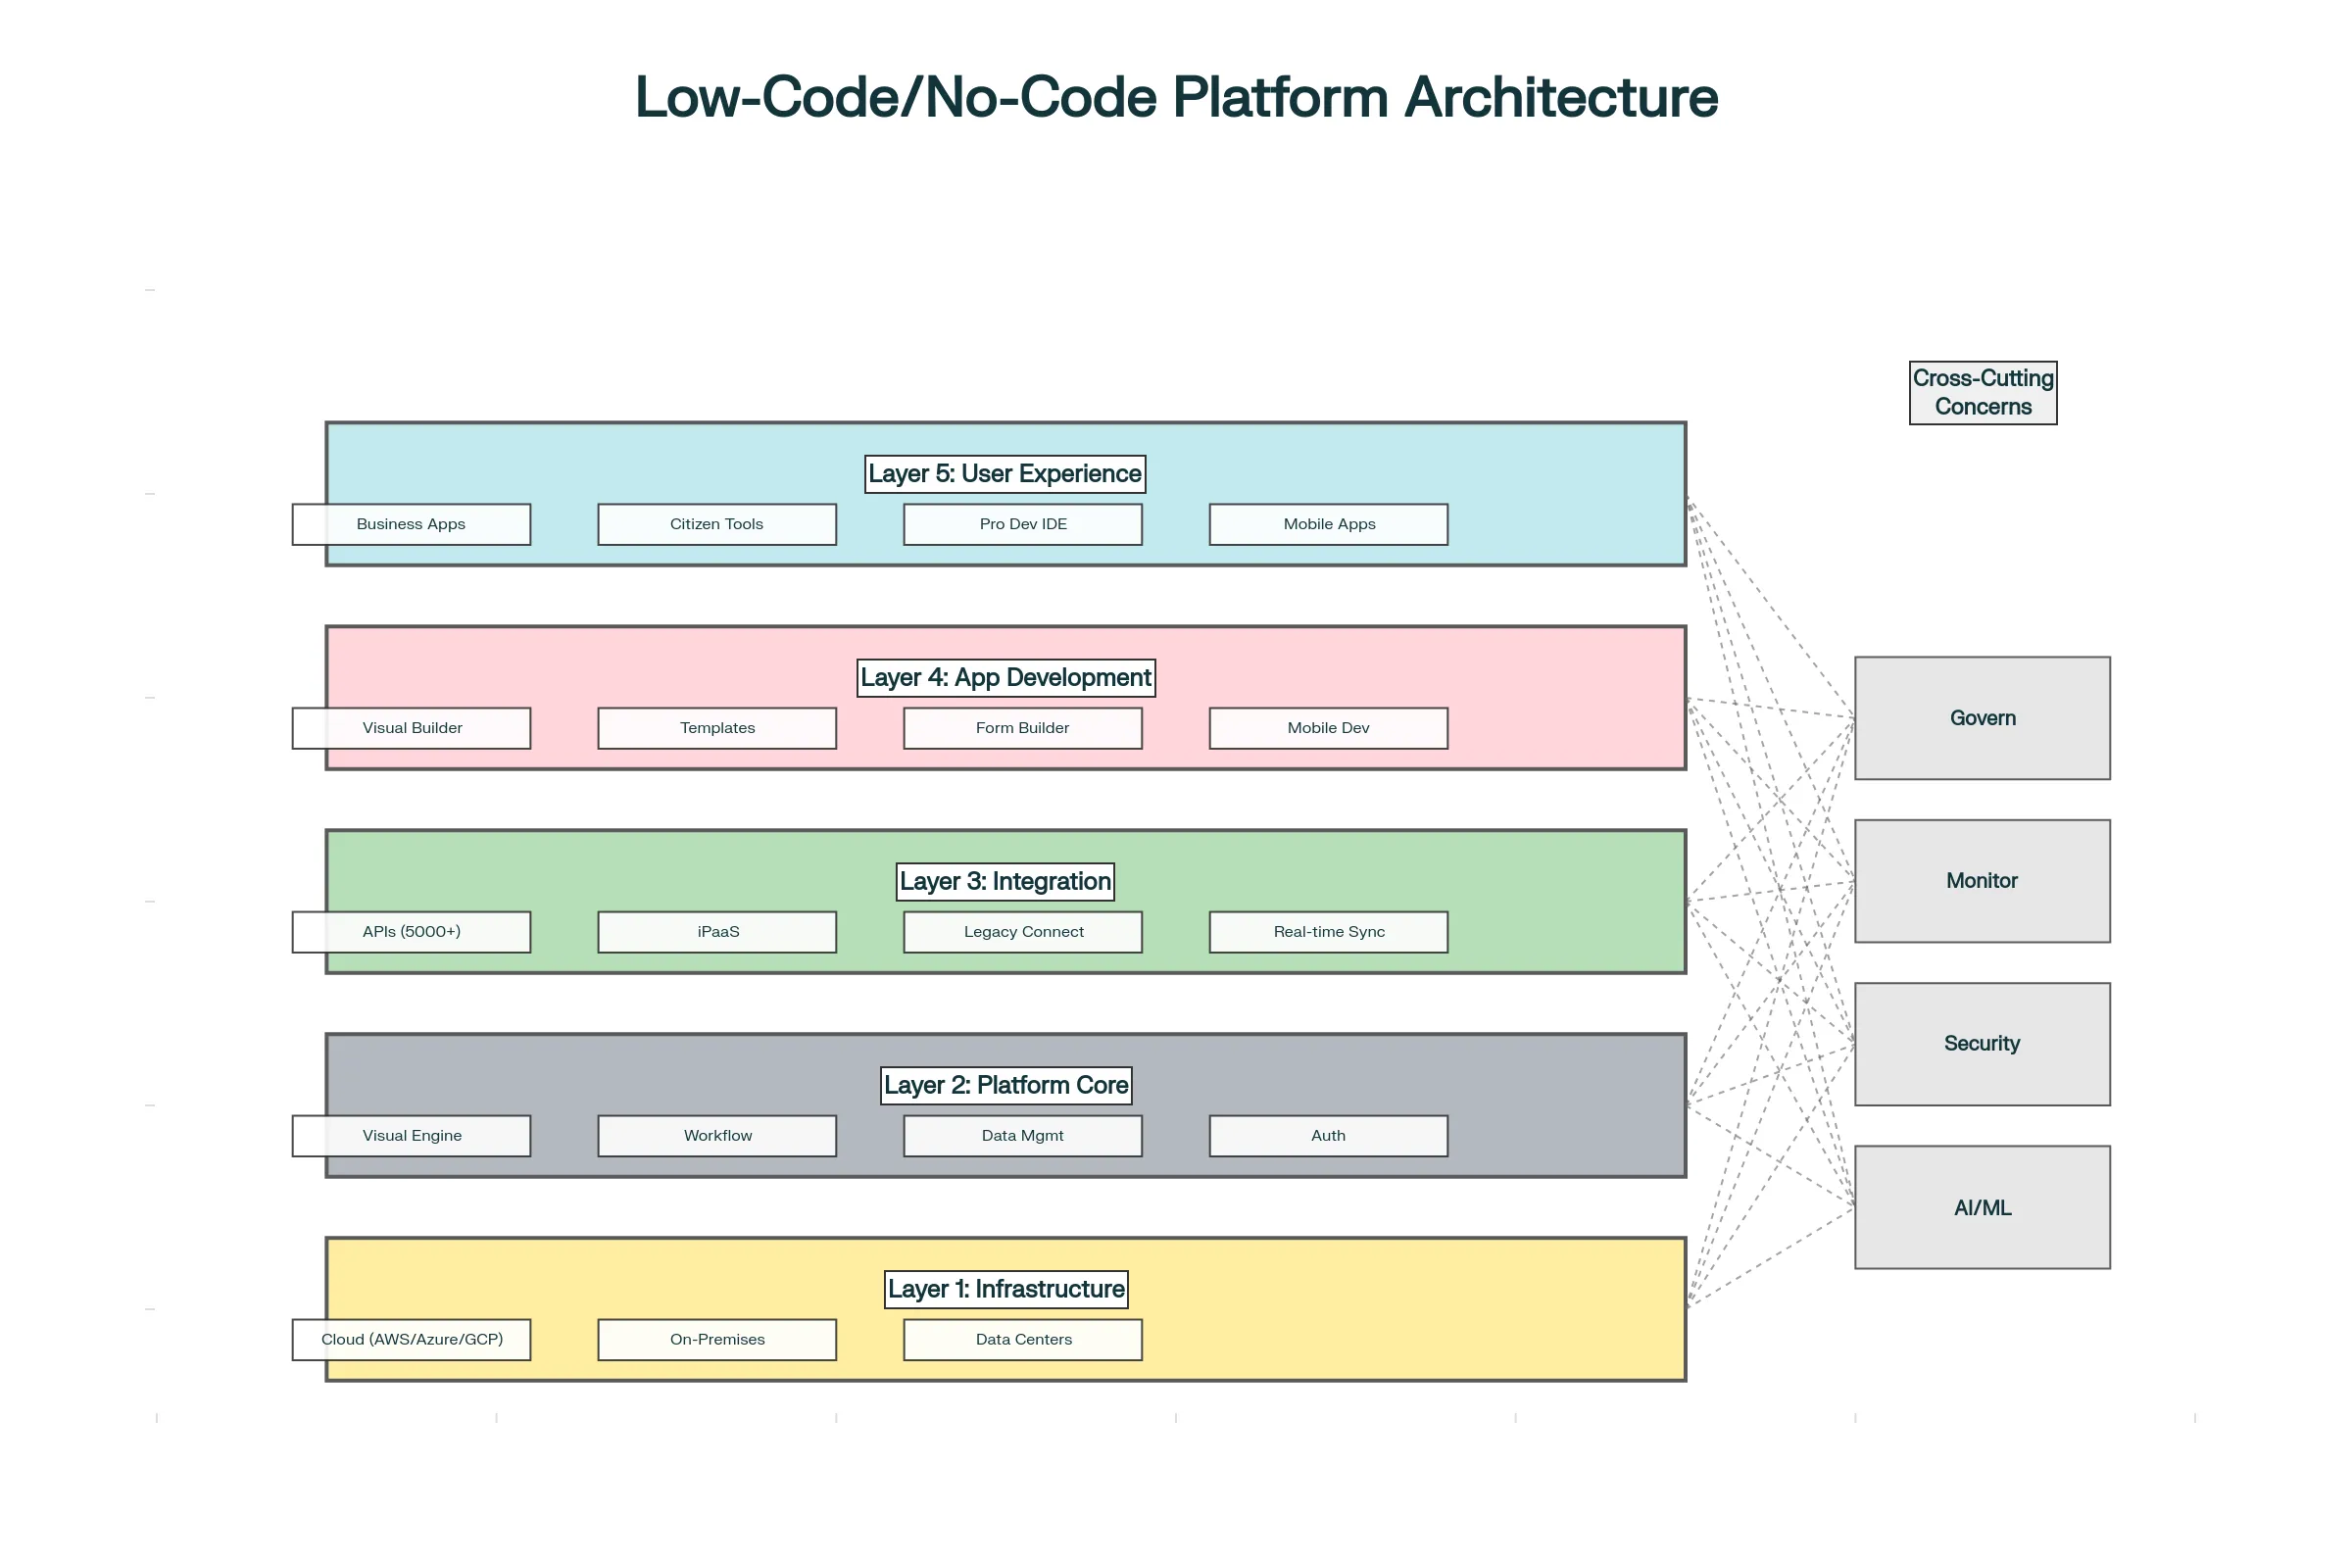Viewport: 2352px width, 1568px height.
Task: Click the Layer 1: Infrastructure header
Action: (1005, 1289)
